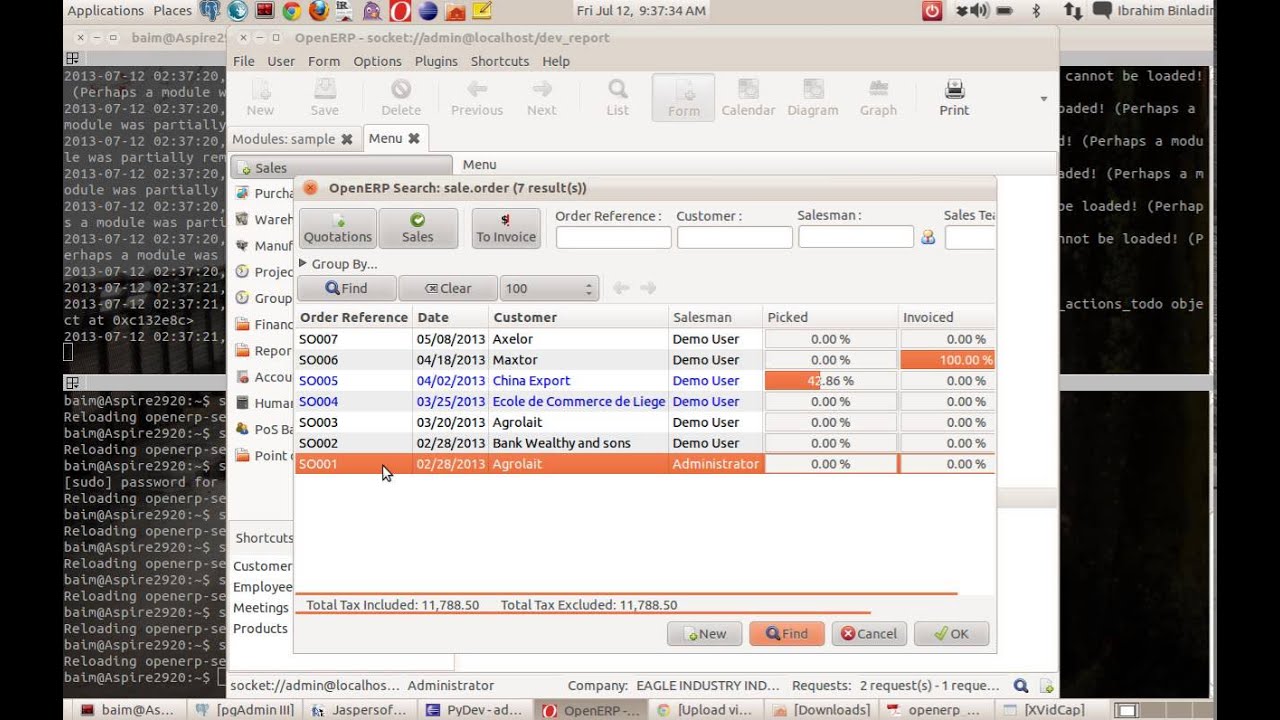Sort by the Order Reference column header
1280x720 pixels.
354,317
